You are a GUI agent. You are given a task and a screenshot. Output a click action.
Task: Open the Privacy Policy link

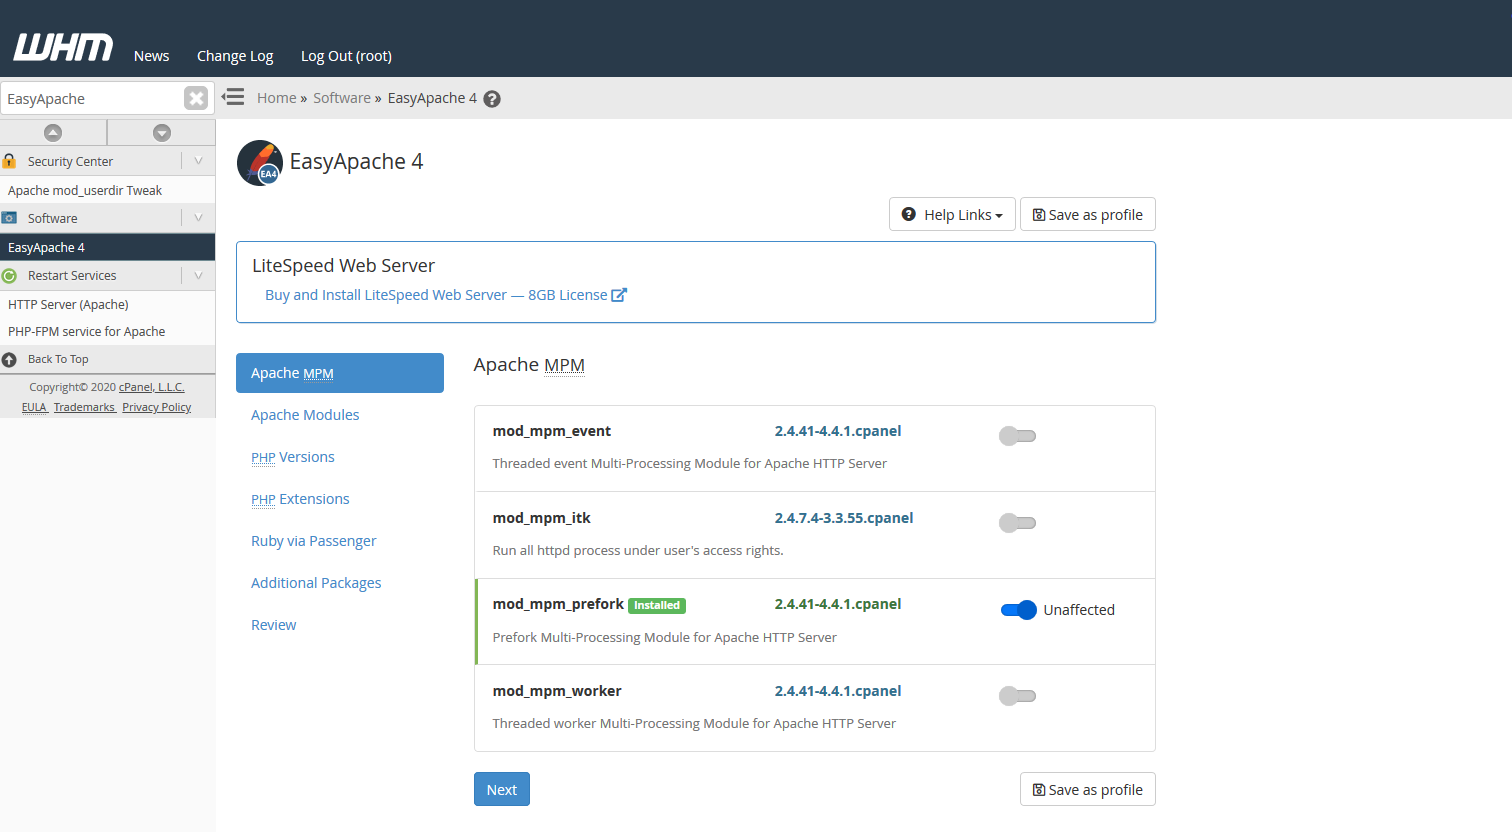[x=157, y=407]
